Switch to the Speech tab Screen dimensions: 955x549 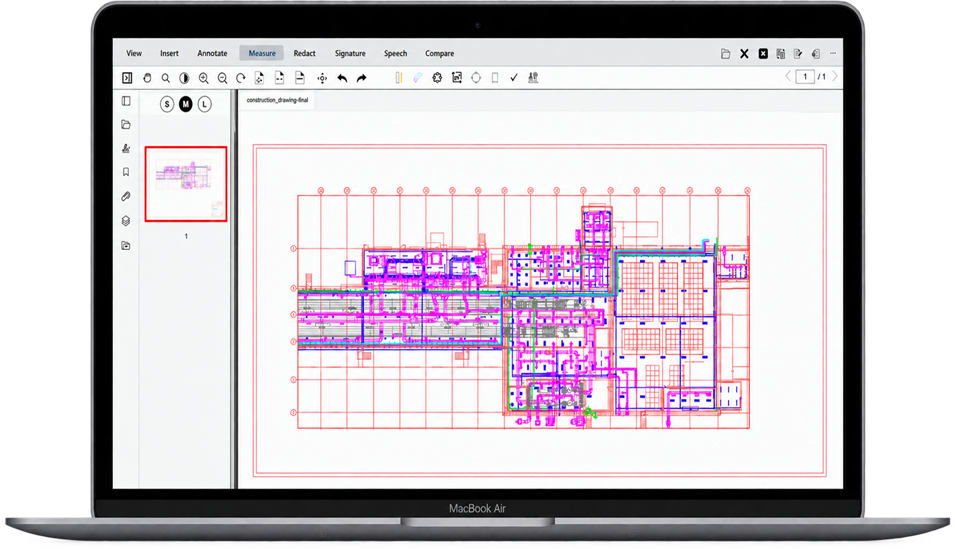395,54
